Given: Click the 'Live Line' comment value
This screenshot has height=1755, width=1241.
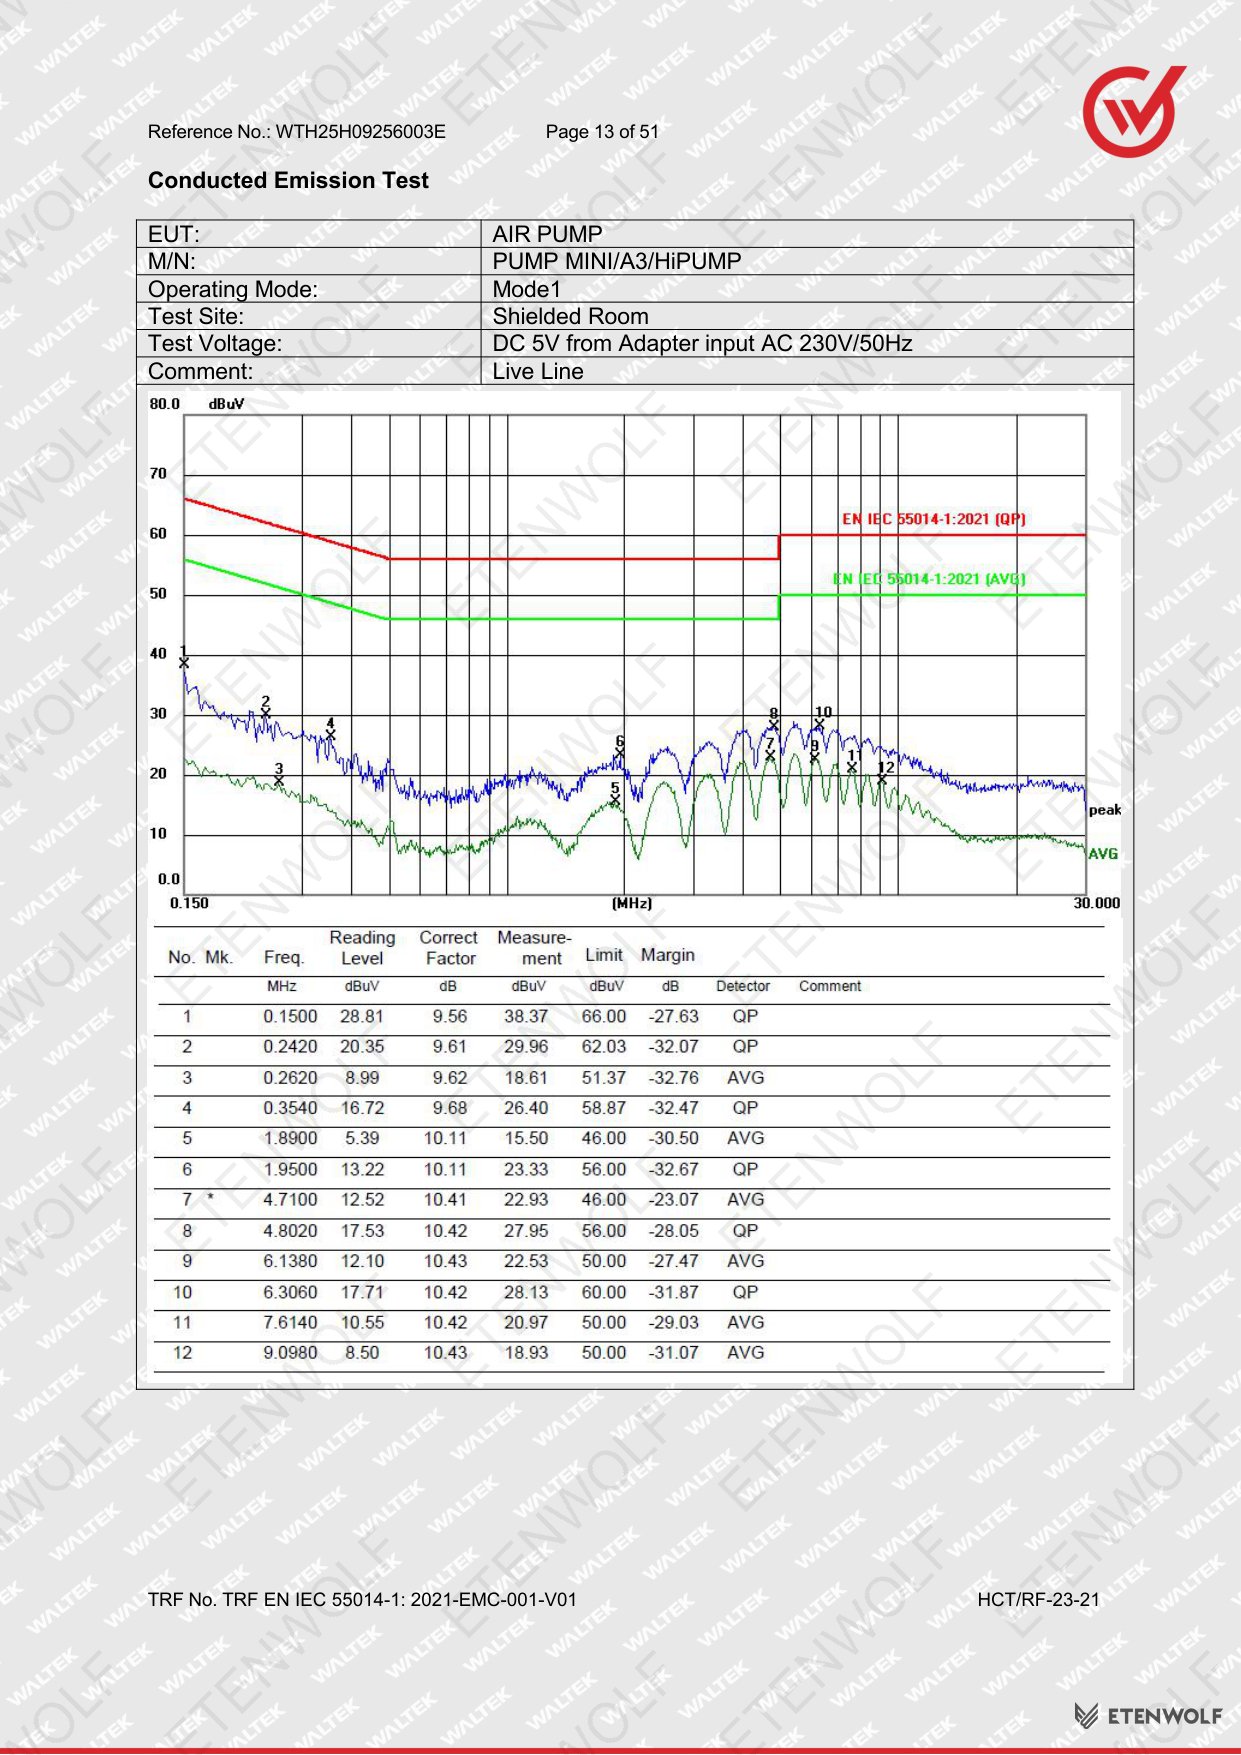Looking at the screenshot, I should [x=538, y=371].
